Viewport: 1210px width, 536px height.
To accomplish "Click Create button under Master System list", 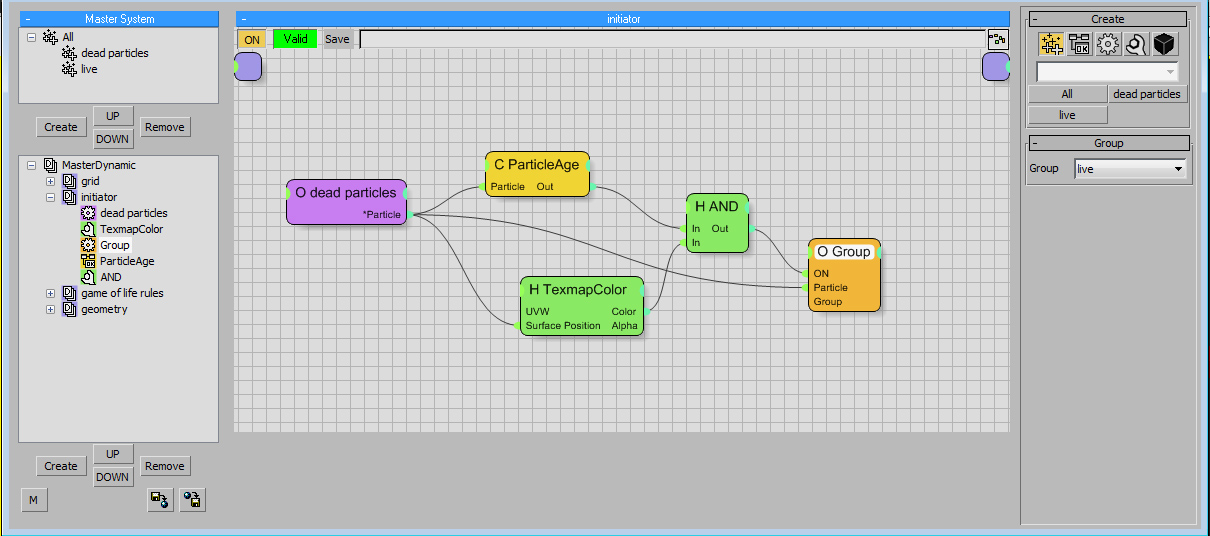I will [60, 127].
